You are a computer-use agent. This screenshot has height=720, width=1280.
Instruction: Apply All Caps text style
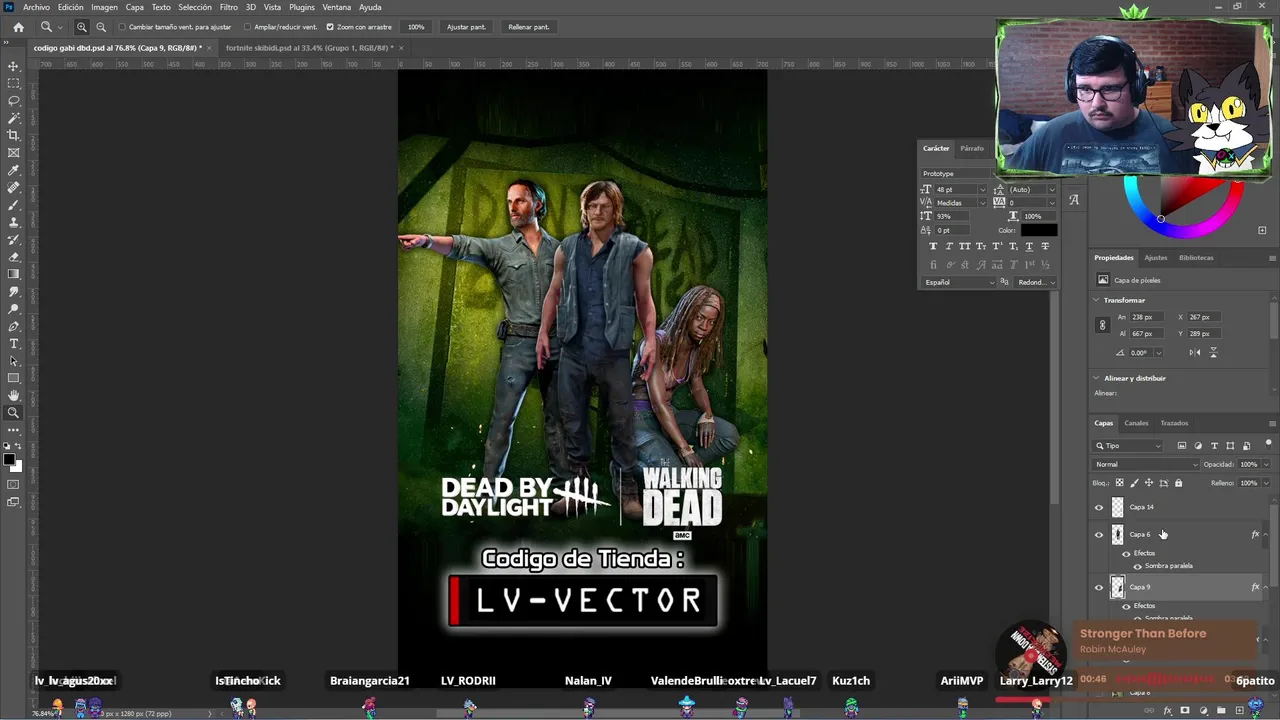[965, 246]
